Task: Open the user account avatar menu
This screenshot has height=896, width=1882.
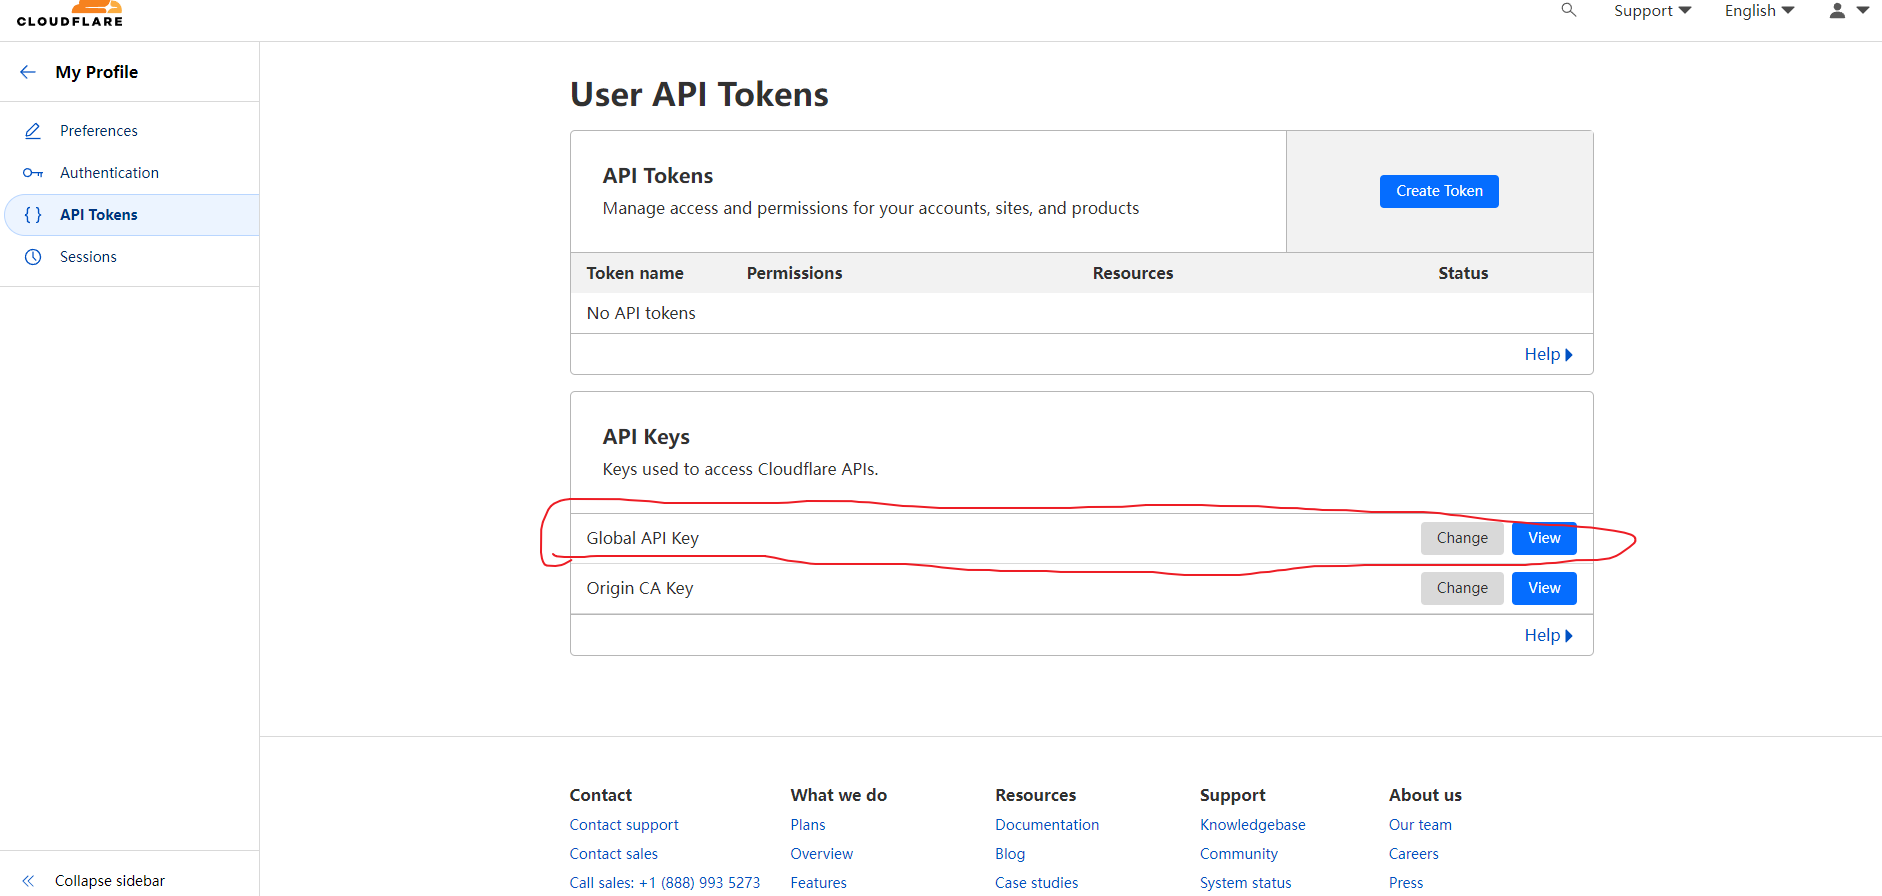Action: 1849,11
